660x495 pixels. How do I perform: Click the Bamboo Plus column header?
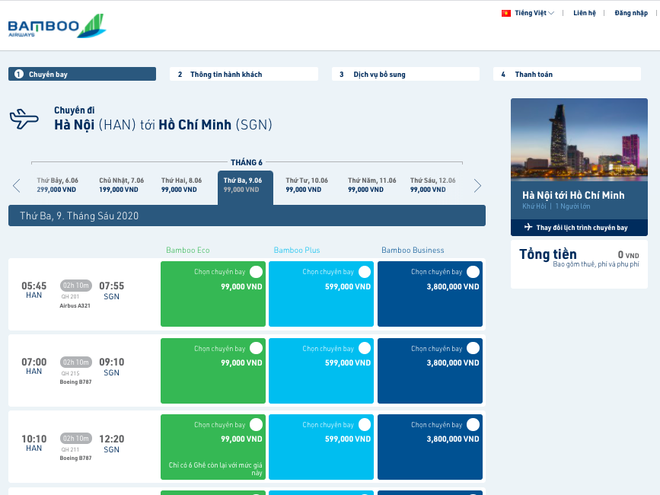pos(296,250)
